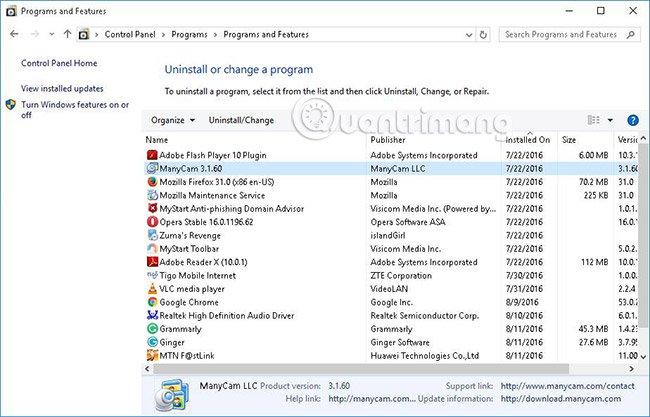The height and width of the screenshot is (417, 650).
Task: Click the 70.2 MB size cell
Action: (x=594, y=182)
